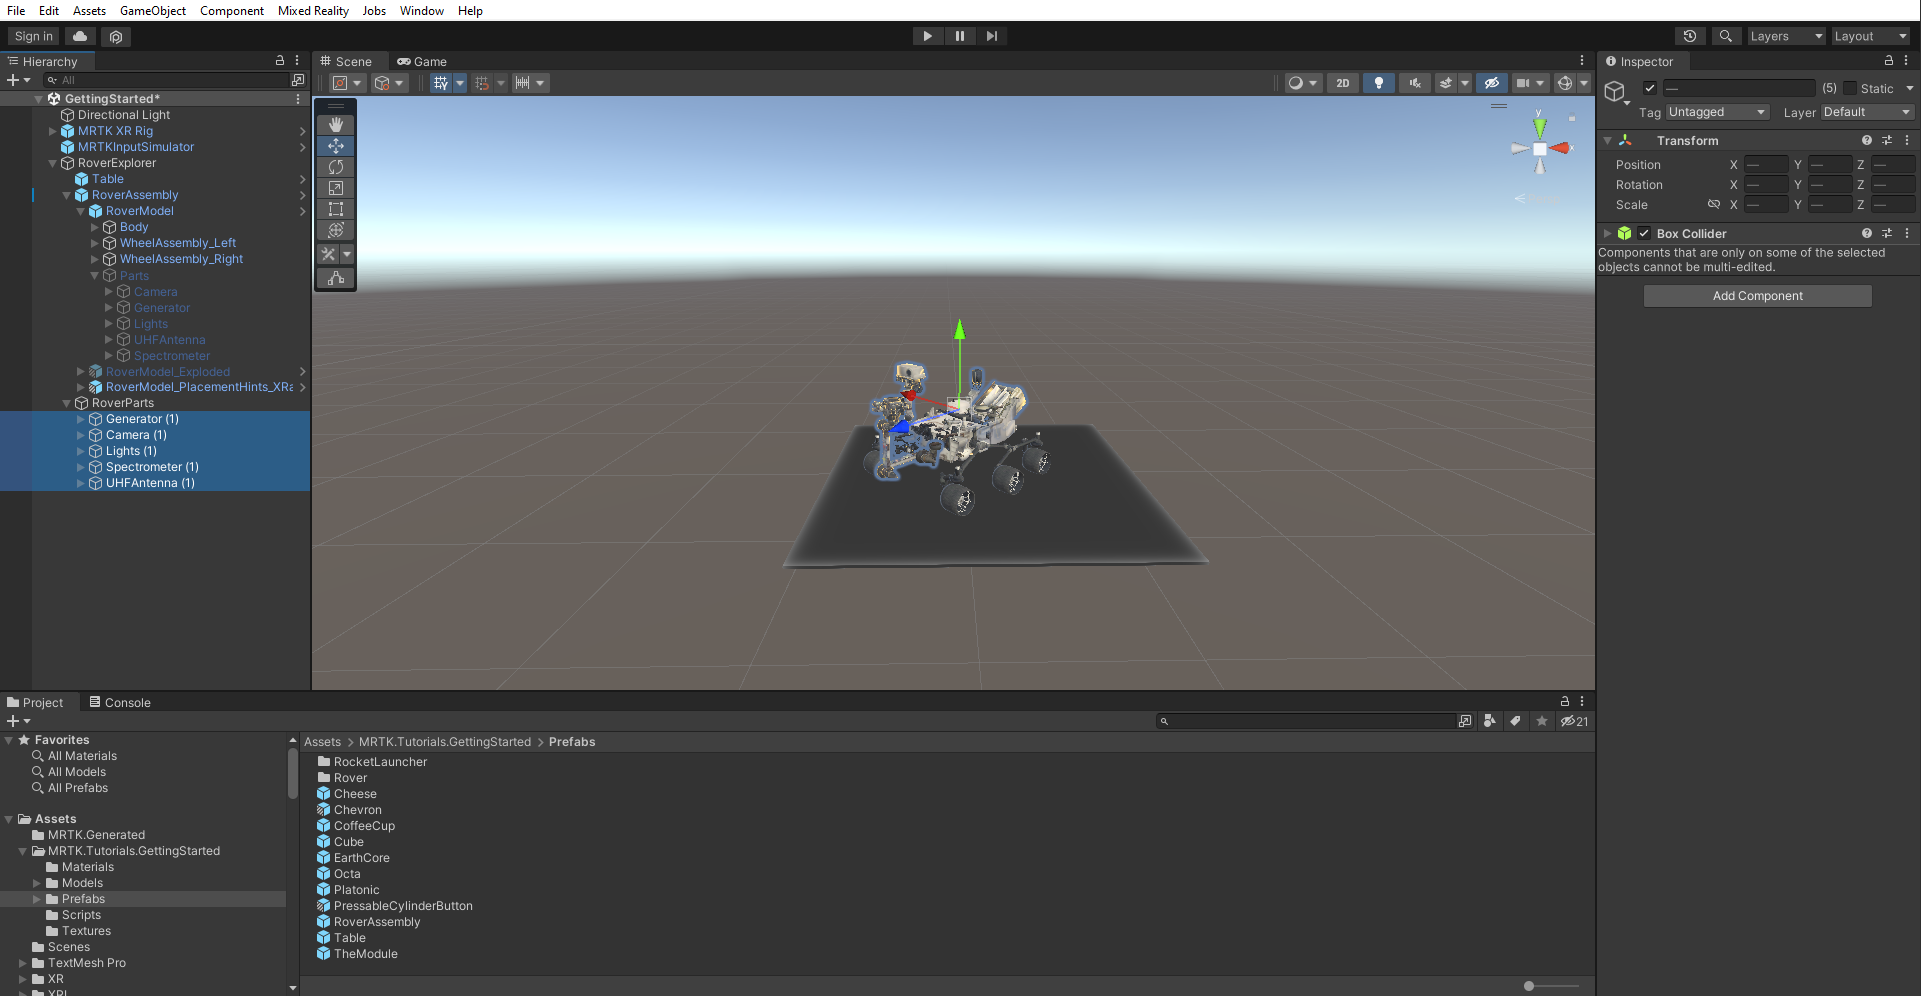Switch to the Game tab

coord(422,62)
